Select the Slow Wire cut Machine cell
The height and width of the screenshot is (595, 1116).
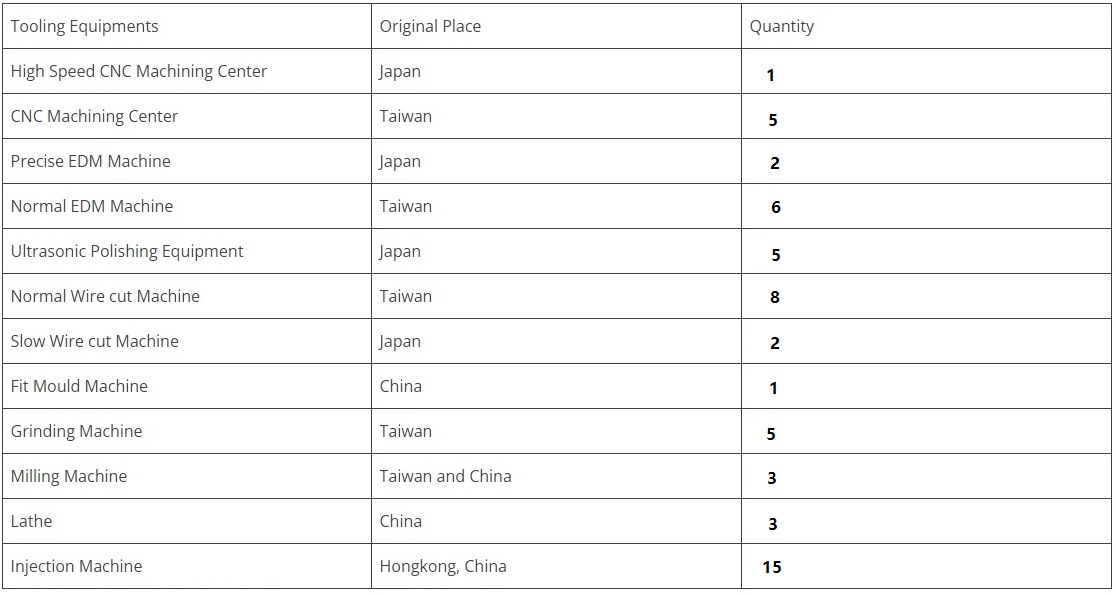click(x=95, y=342)
